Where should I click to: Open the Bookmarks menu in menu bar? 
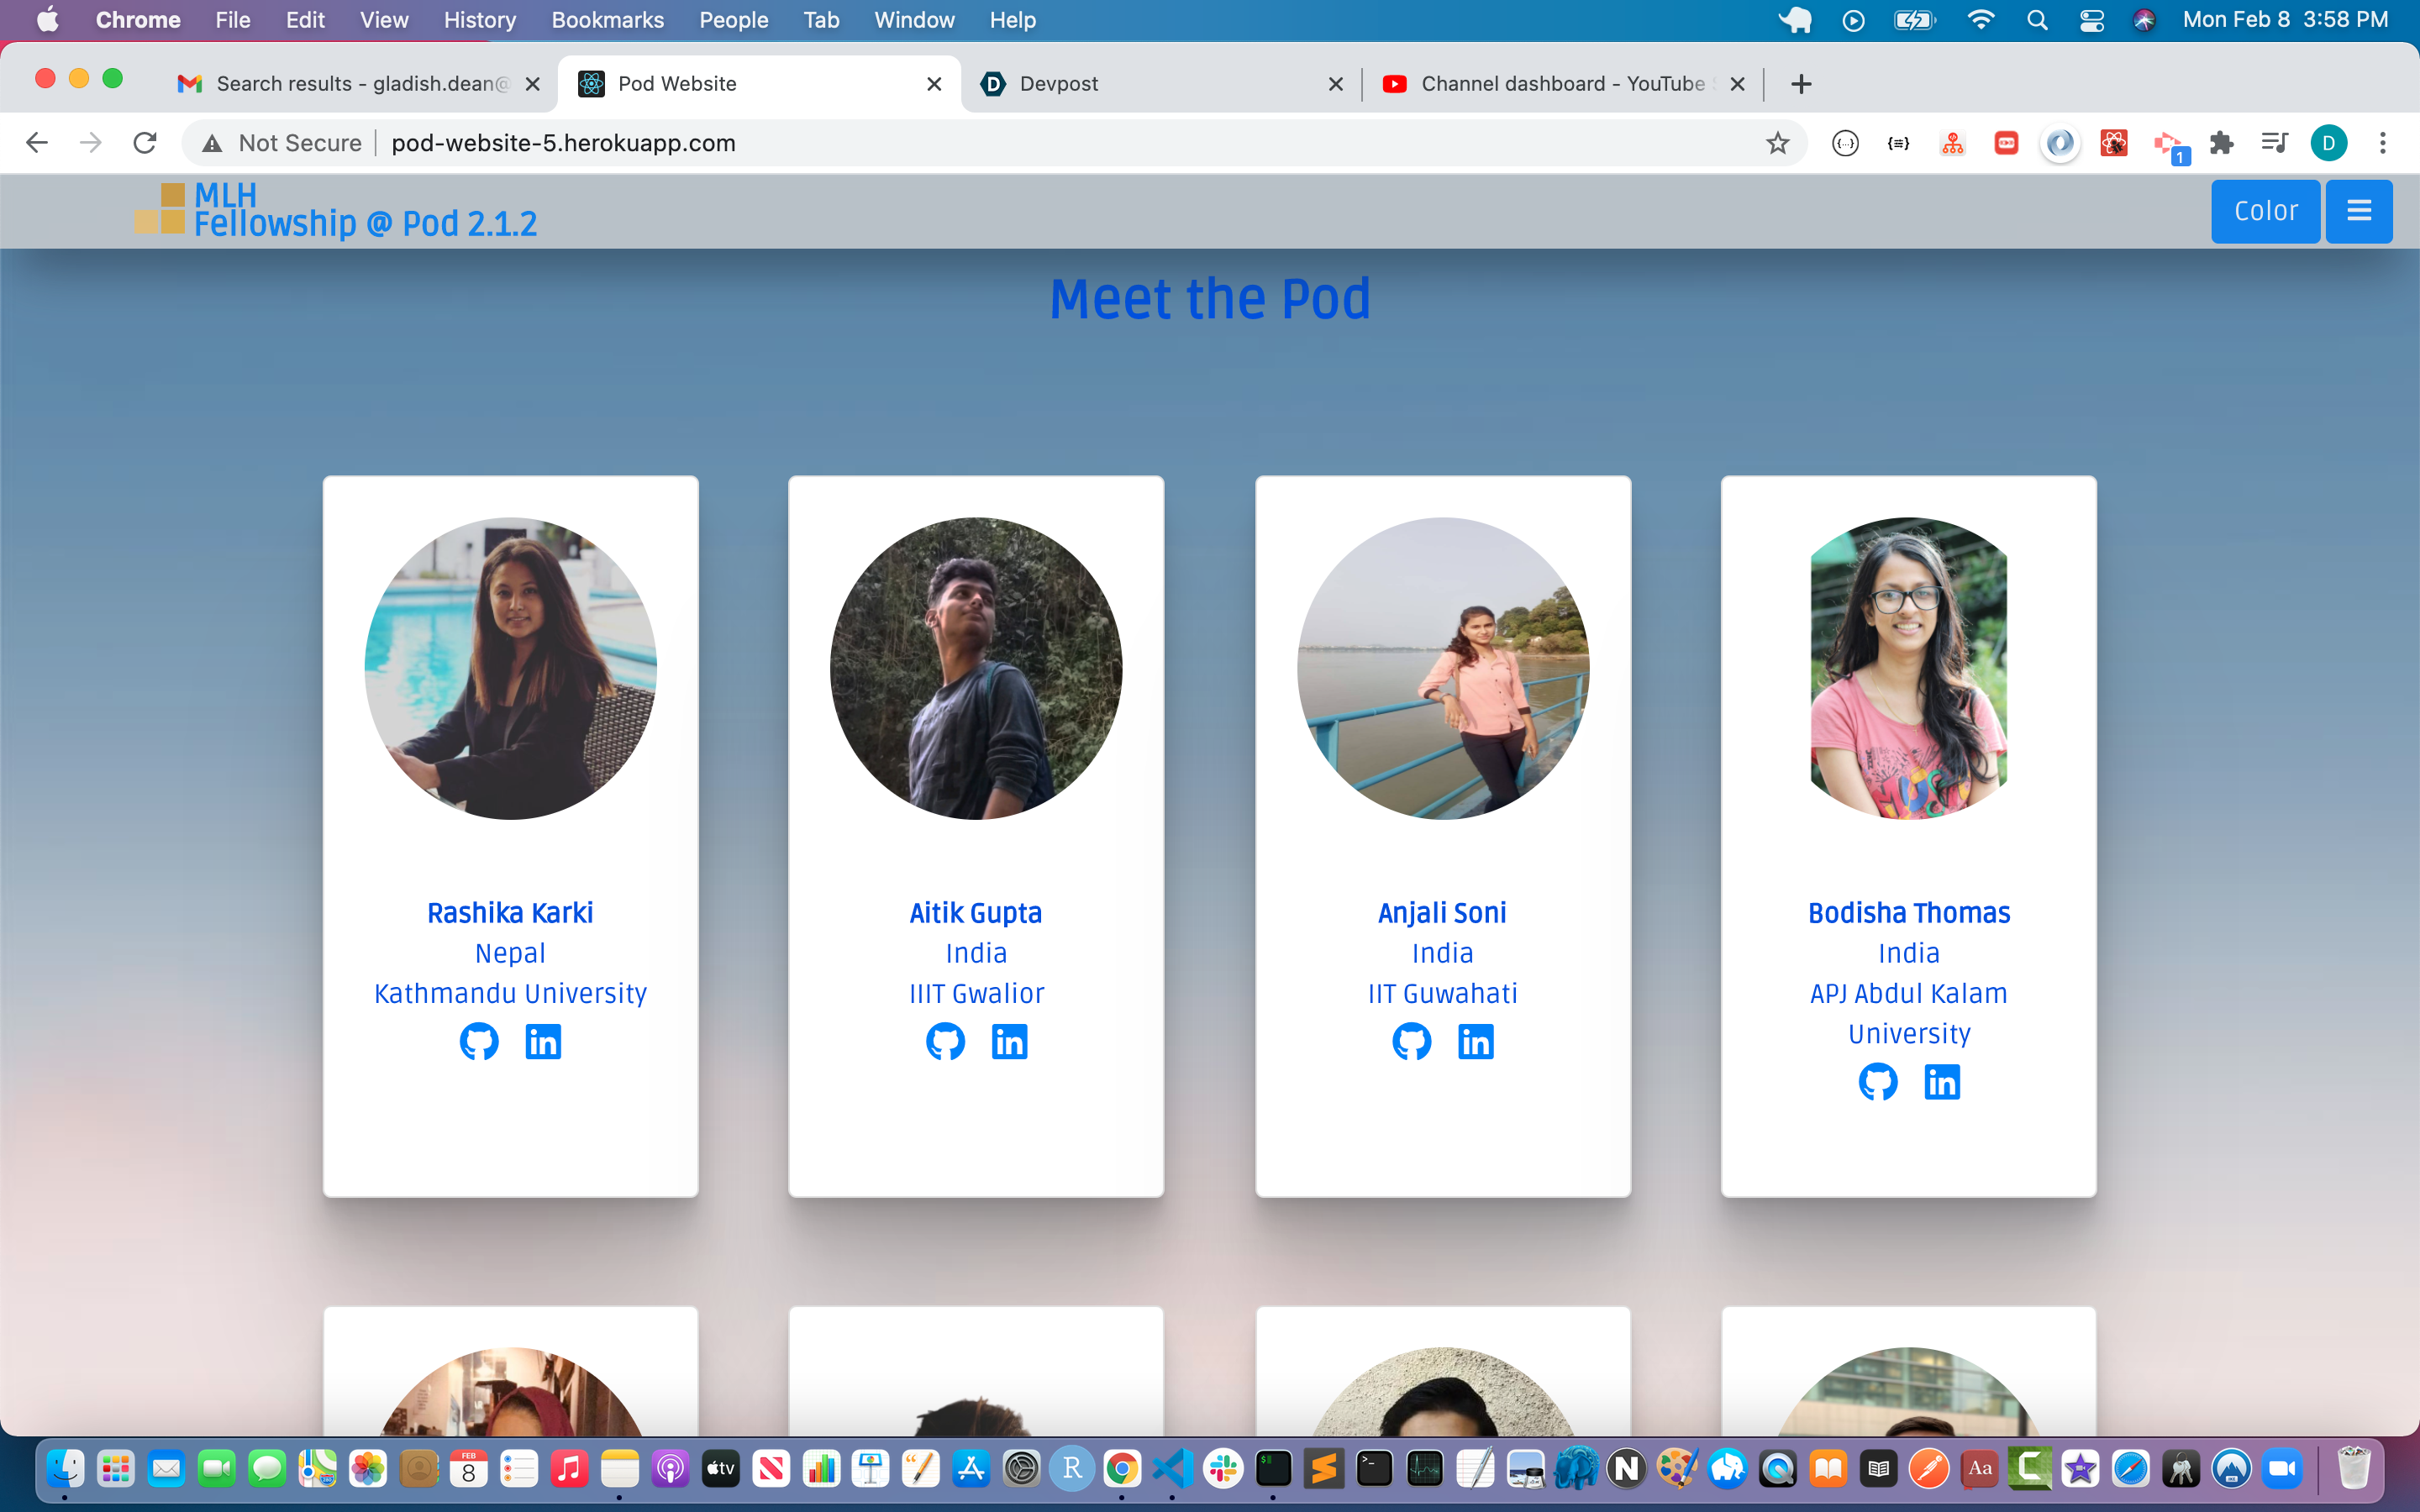[x=607, y=20]
